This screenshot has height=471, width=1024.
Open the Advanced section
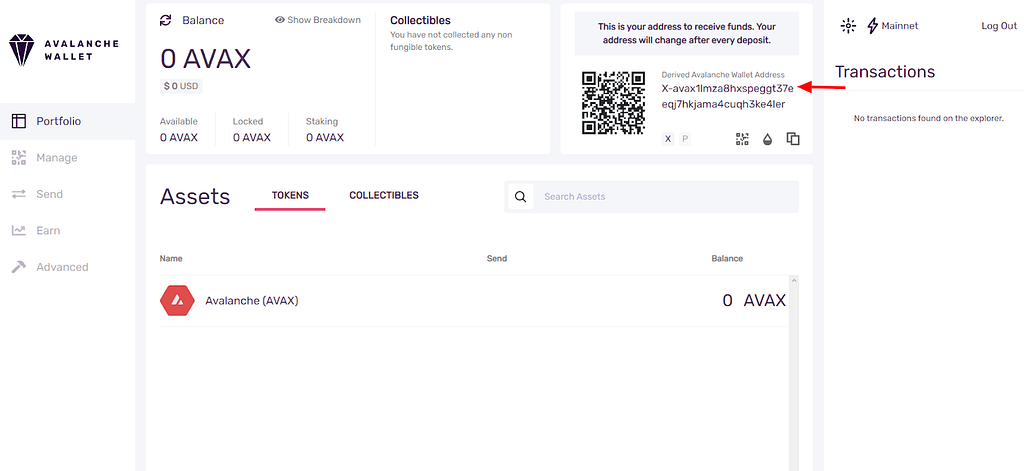click(67, 267)
